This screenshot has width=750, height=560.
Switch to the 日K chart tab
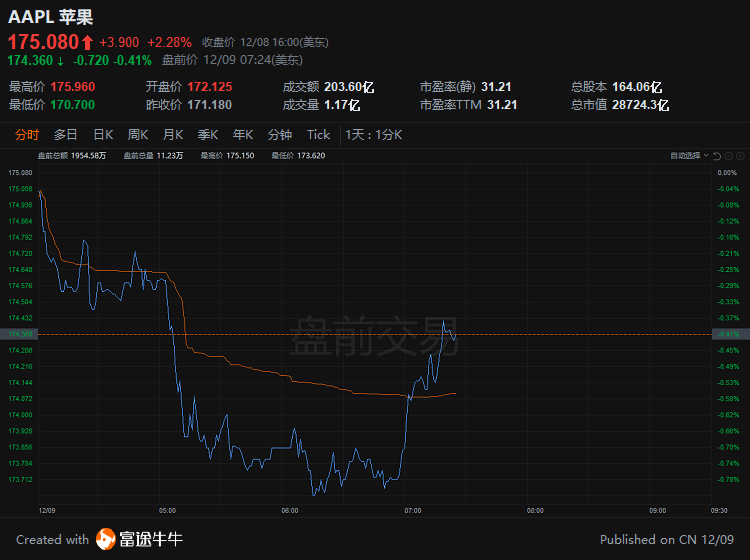click(103, 135)
